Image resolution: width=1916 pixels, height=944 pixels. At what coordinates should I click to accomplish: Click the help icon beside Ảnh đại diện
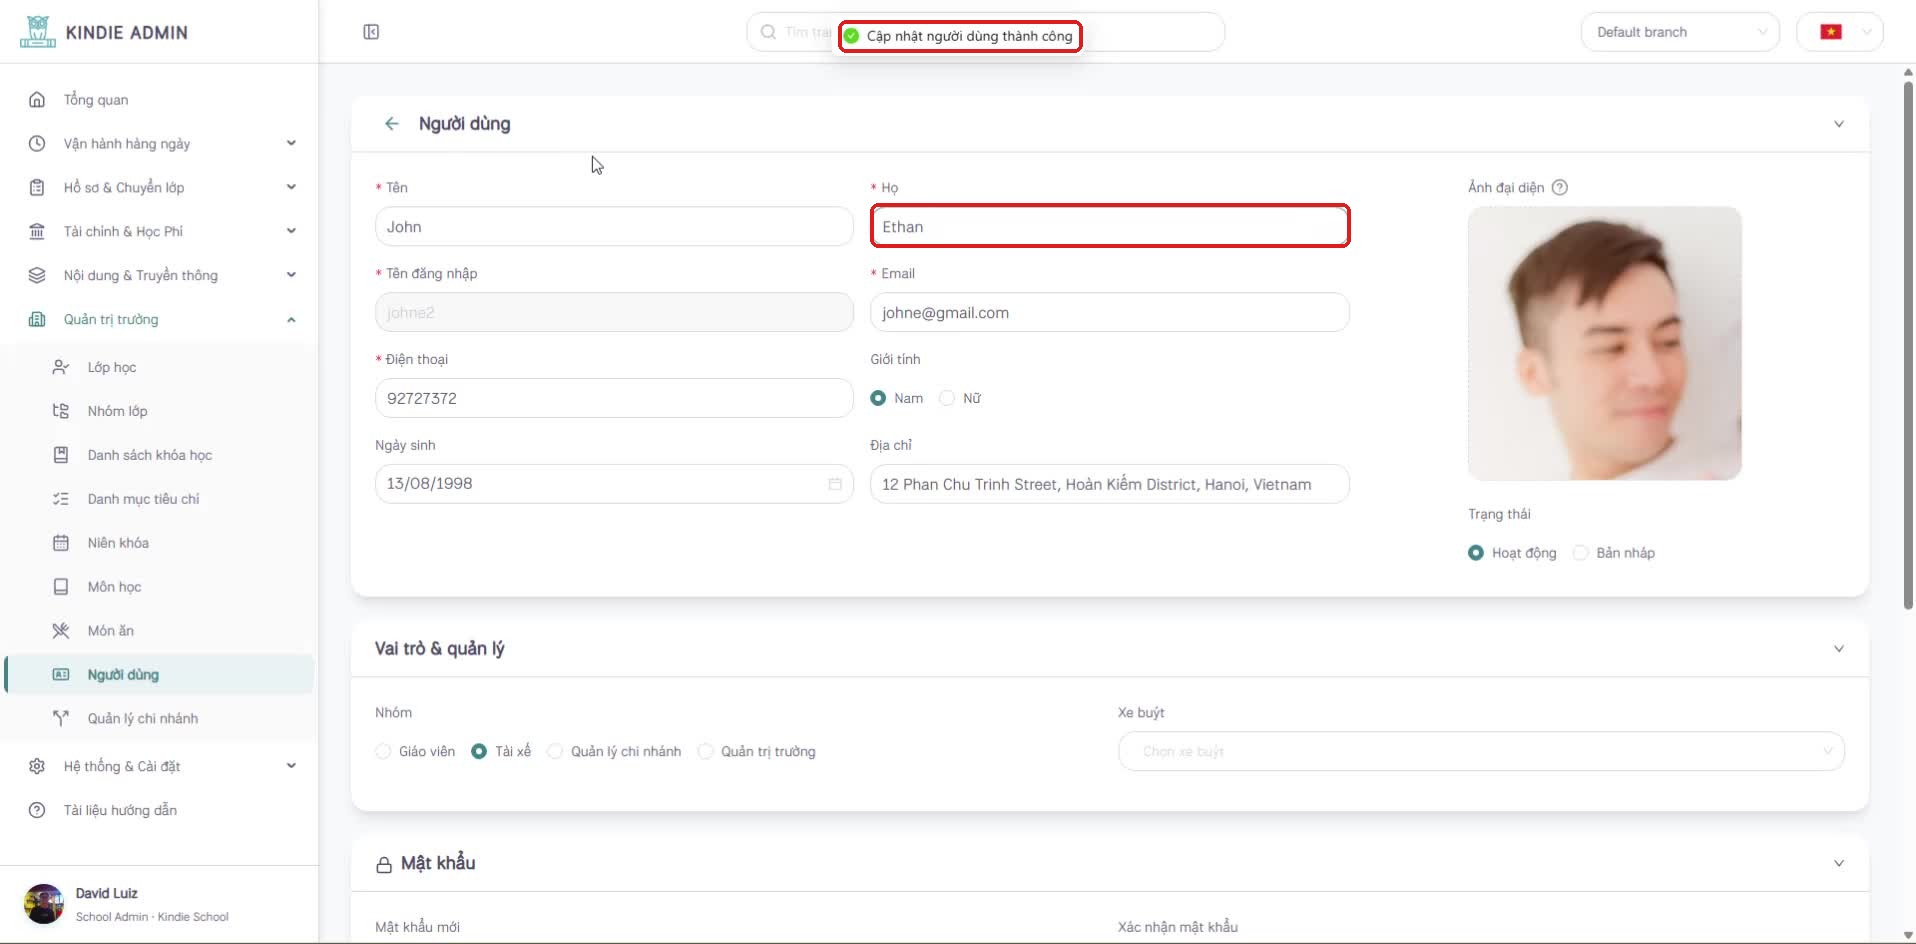(1560, 187)
